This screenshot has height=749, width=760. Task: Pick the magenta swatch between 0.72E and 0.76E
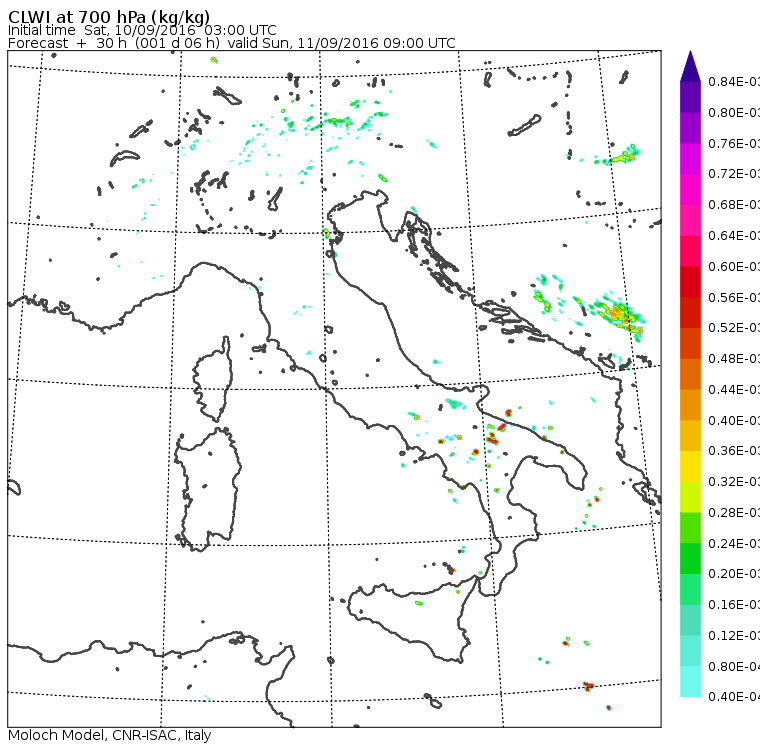click(x=690, y=159)
